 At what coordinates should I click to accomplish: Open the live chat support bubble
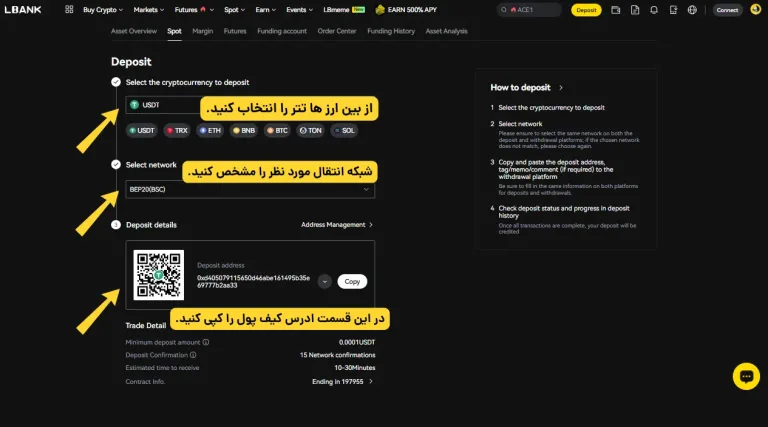[x=746, y=376]
